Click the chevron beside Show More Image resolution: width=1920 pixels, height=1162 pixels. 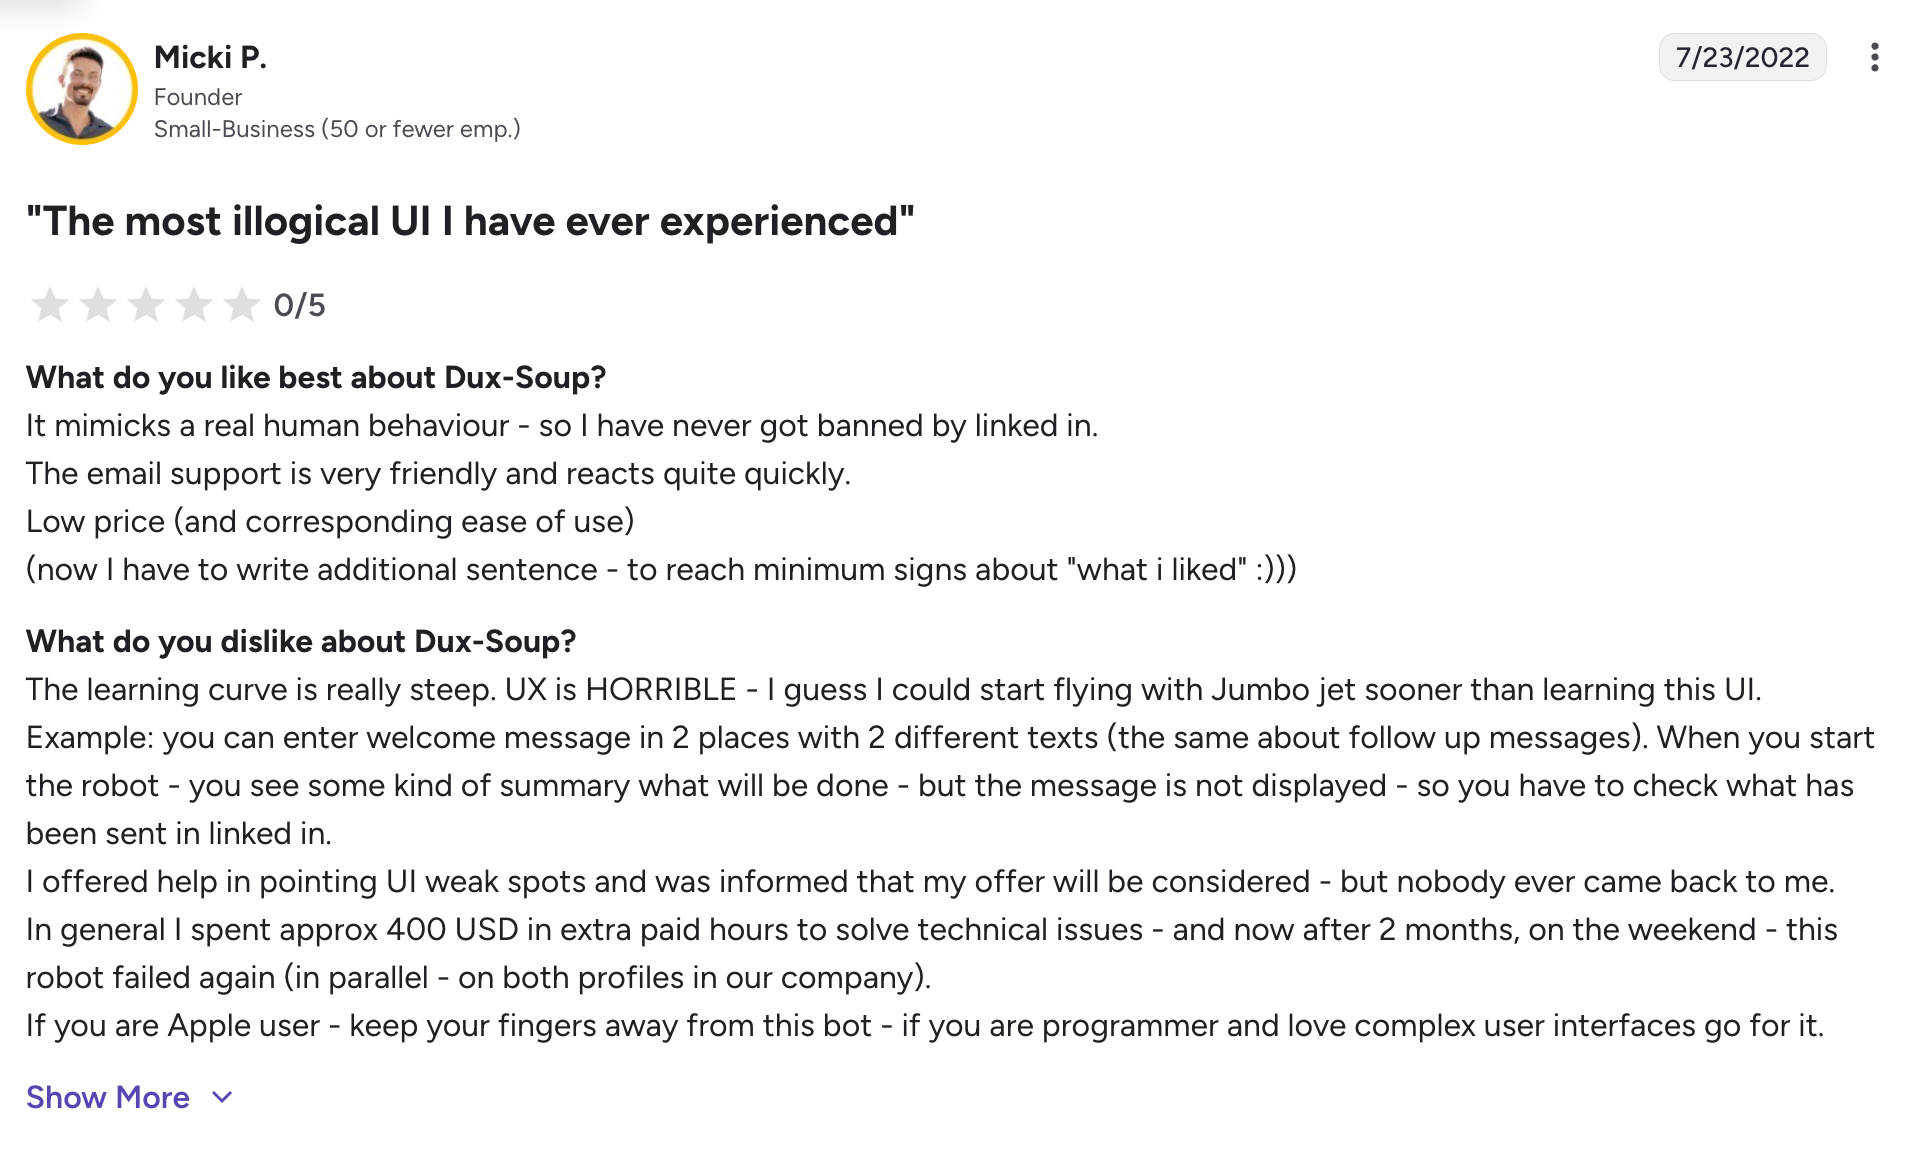[x=223, y=1097]
